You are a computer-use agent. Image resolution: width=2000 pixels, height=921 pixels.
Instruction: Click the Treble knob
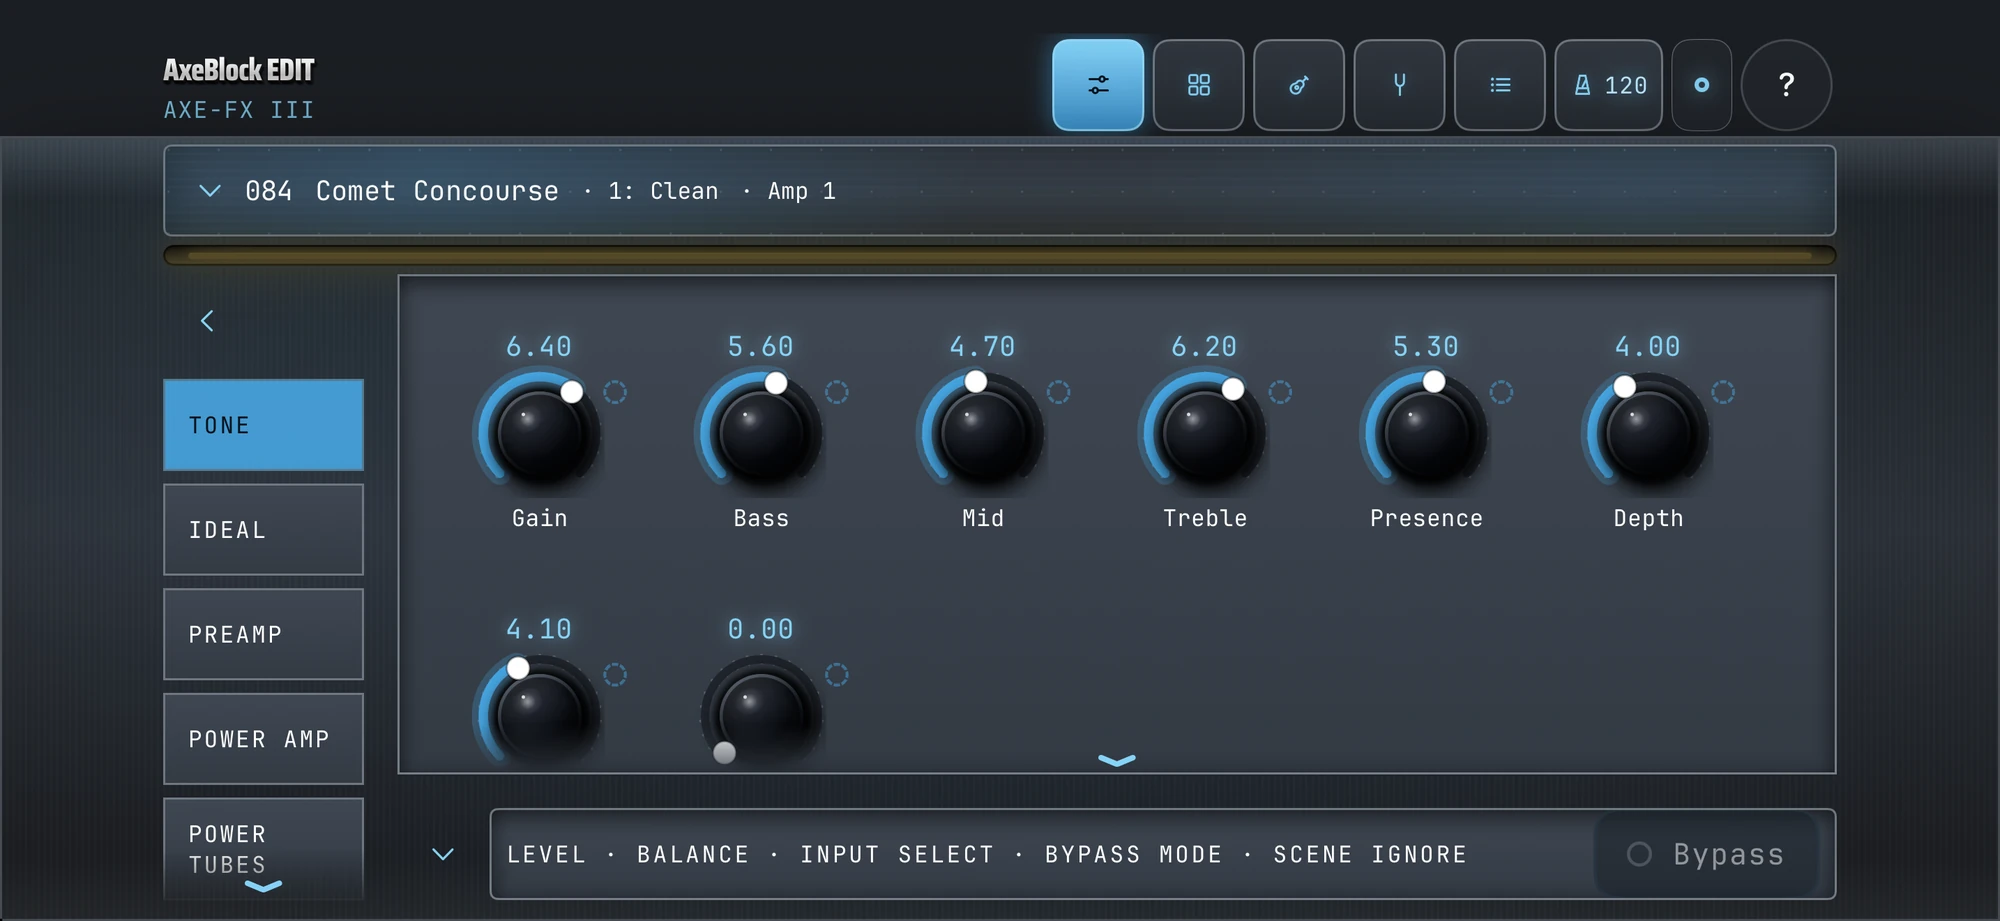pyautogui.click(x=1205, y=433)
